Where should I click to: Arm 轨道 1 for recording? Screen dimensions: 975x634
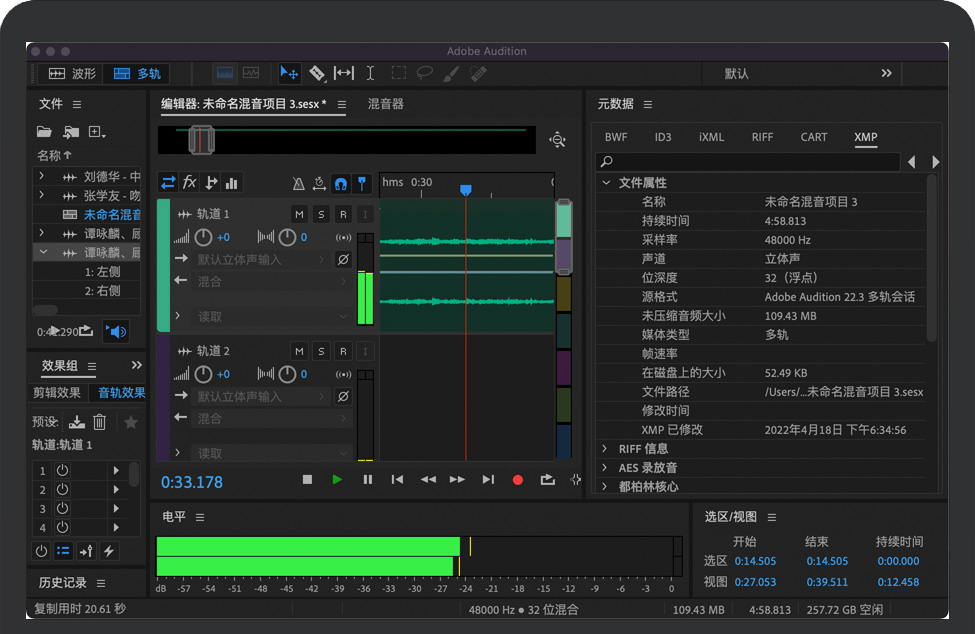point(343,214)
